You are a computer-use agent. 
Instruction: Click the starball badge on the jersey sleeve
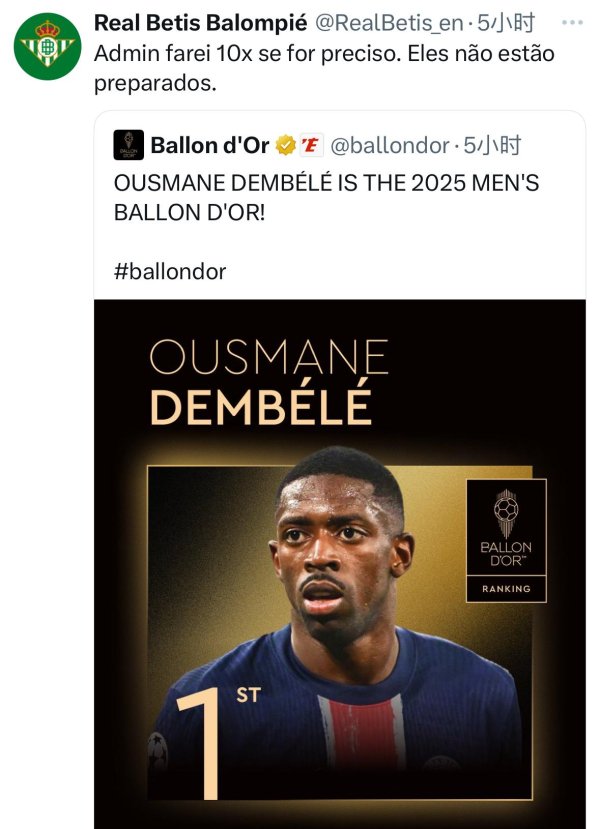[x=155, y=745]
